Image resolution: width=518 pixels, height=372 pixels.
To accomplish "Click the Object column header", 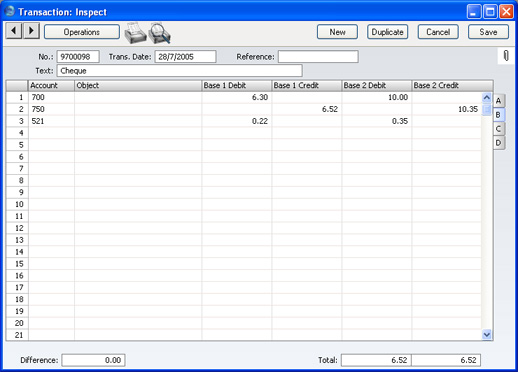I will (x=138, y=85).
